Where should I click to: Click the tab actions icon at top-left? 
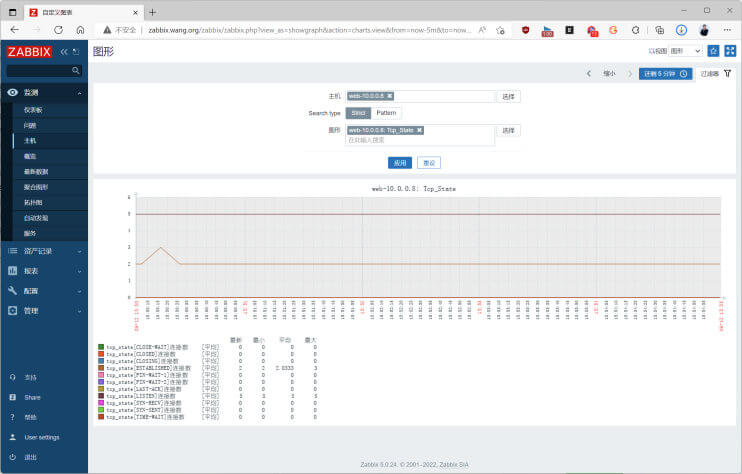(13, 12)
